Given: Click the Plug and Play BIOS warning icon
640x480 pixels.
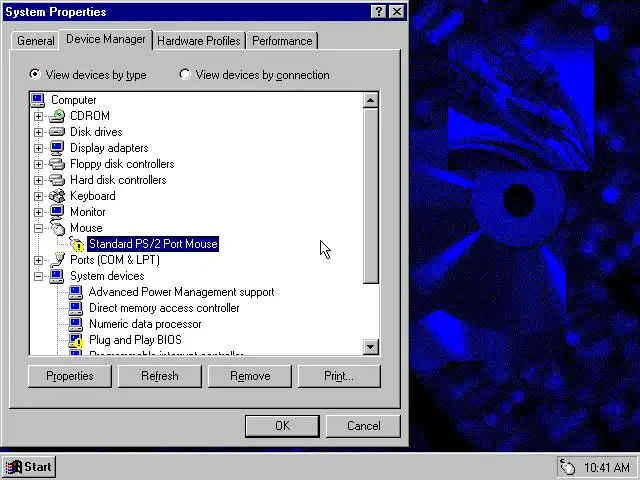Looking at the screenshot, I should [76, 340].
